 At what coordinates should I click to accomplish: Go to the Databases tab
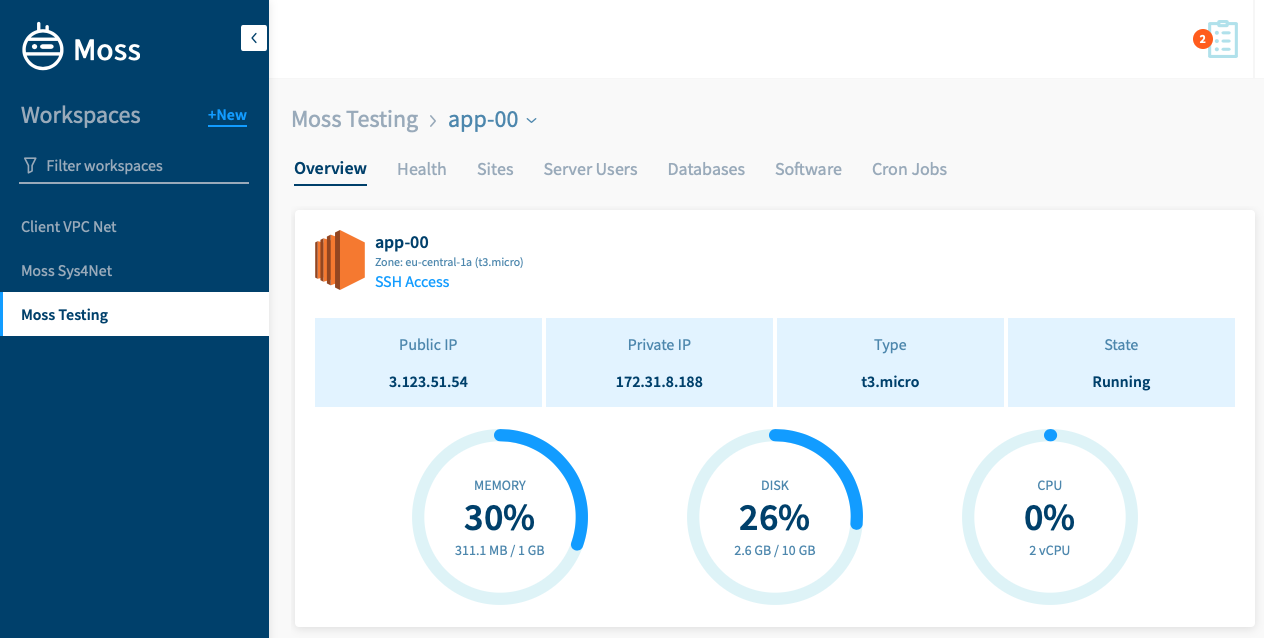(x=706, y=169)
